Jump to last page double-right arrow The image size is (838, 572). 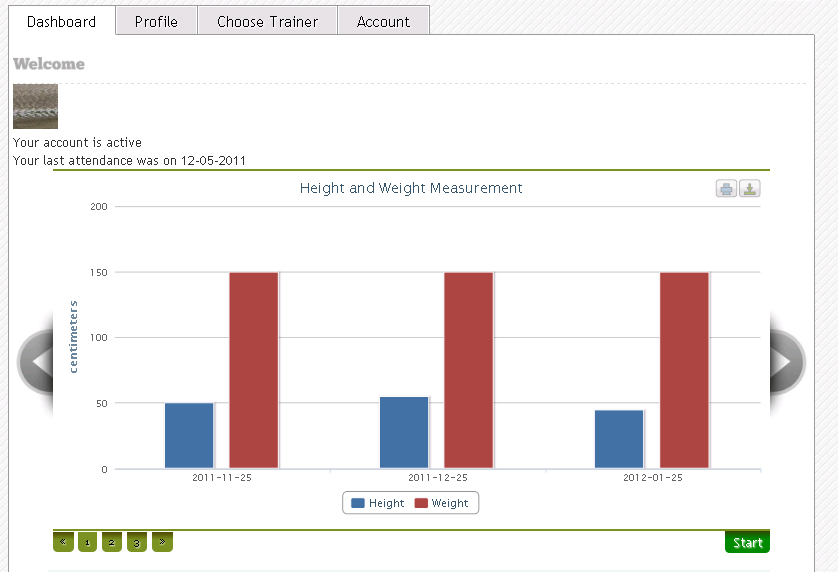point(162,542)
